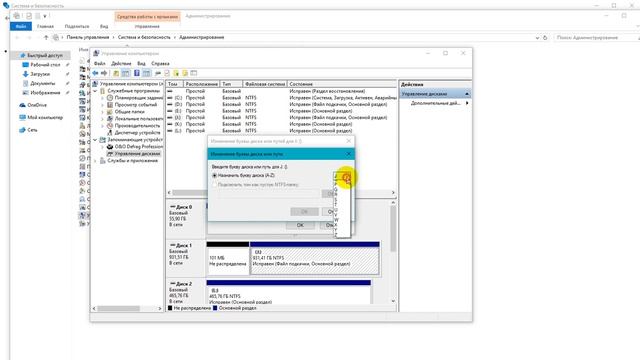The width and height of the screenshot is (640, 360).
Task: Select Планировщик заданий clock icon in tree
Action: click(110, 98)
